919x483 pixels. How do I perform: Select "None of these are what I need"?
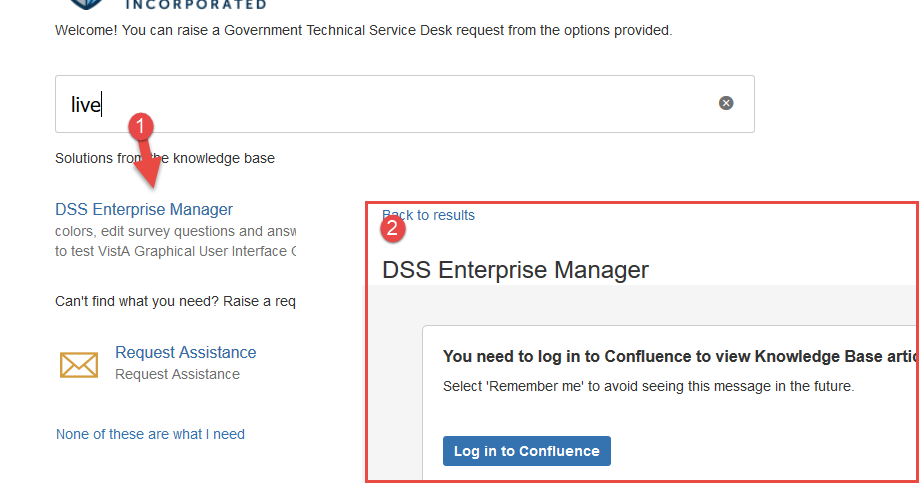150,434
